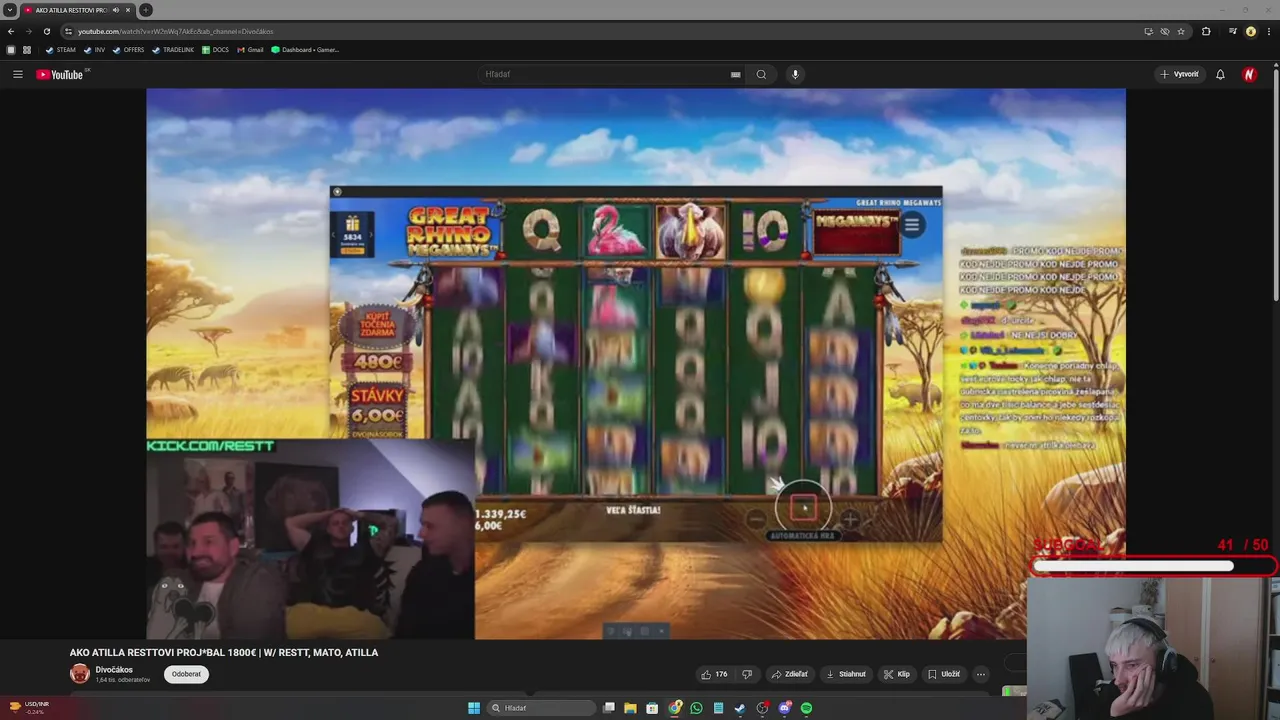
Task: Open the INV bookmark
Action: [x=94, y=49]
